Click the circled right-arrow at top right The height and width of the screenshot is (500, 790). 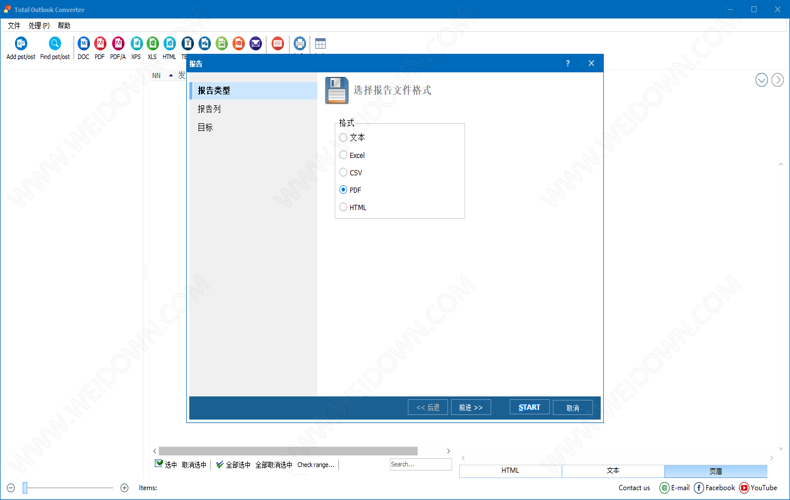(x=777, y=80)
